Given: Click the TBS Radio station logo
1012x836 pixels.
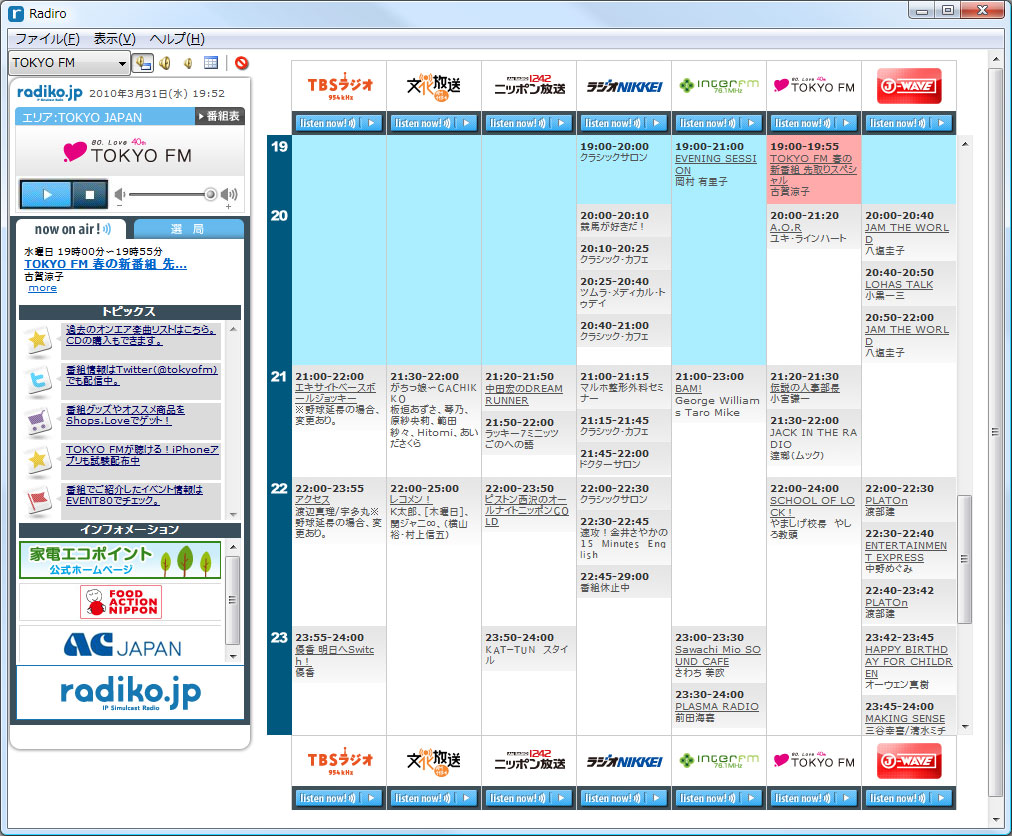Looking at the screenshot, I should click(338, 84).
